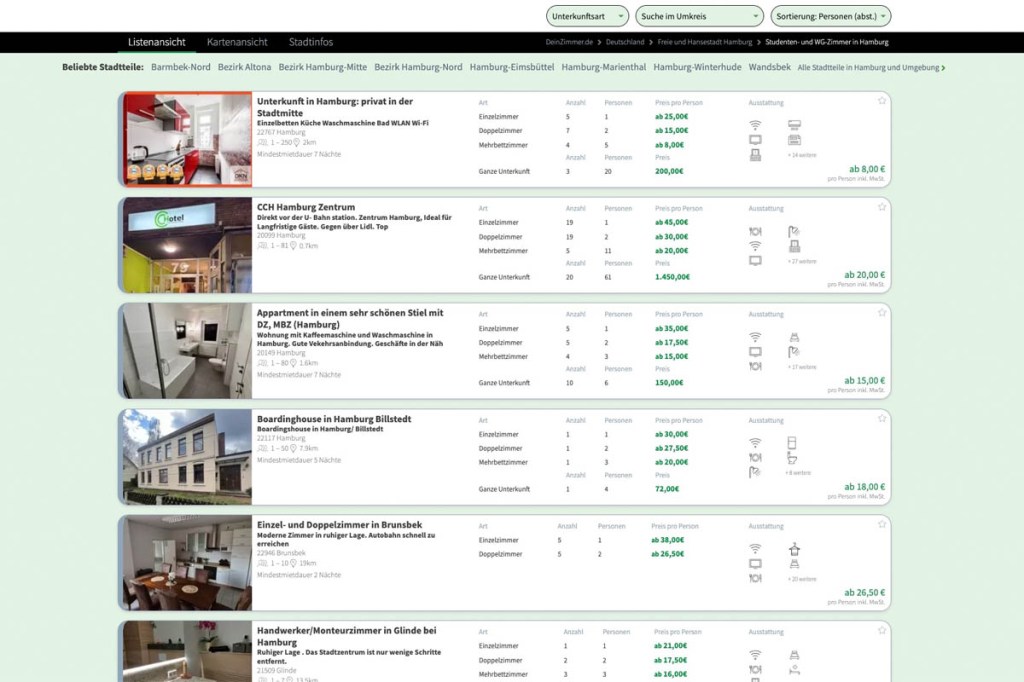
Task: Click the air conditioner icon in the Stadtmitte listing
Action: pos(794,125)
